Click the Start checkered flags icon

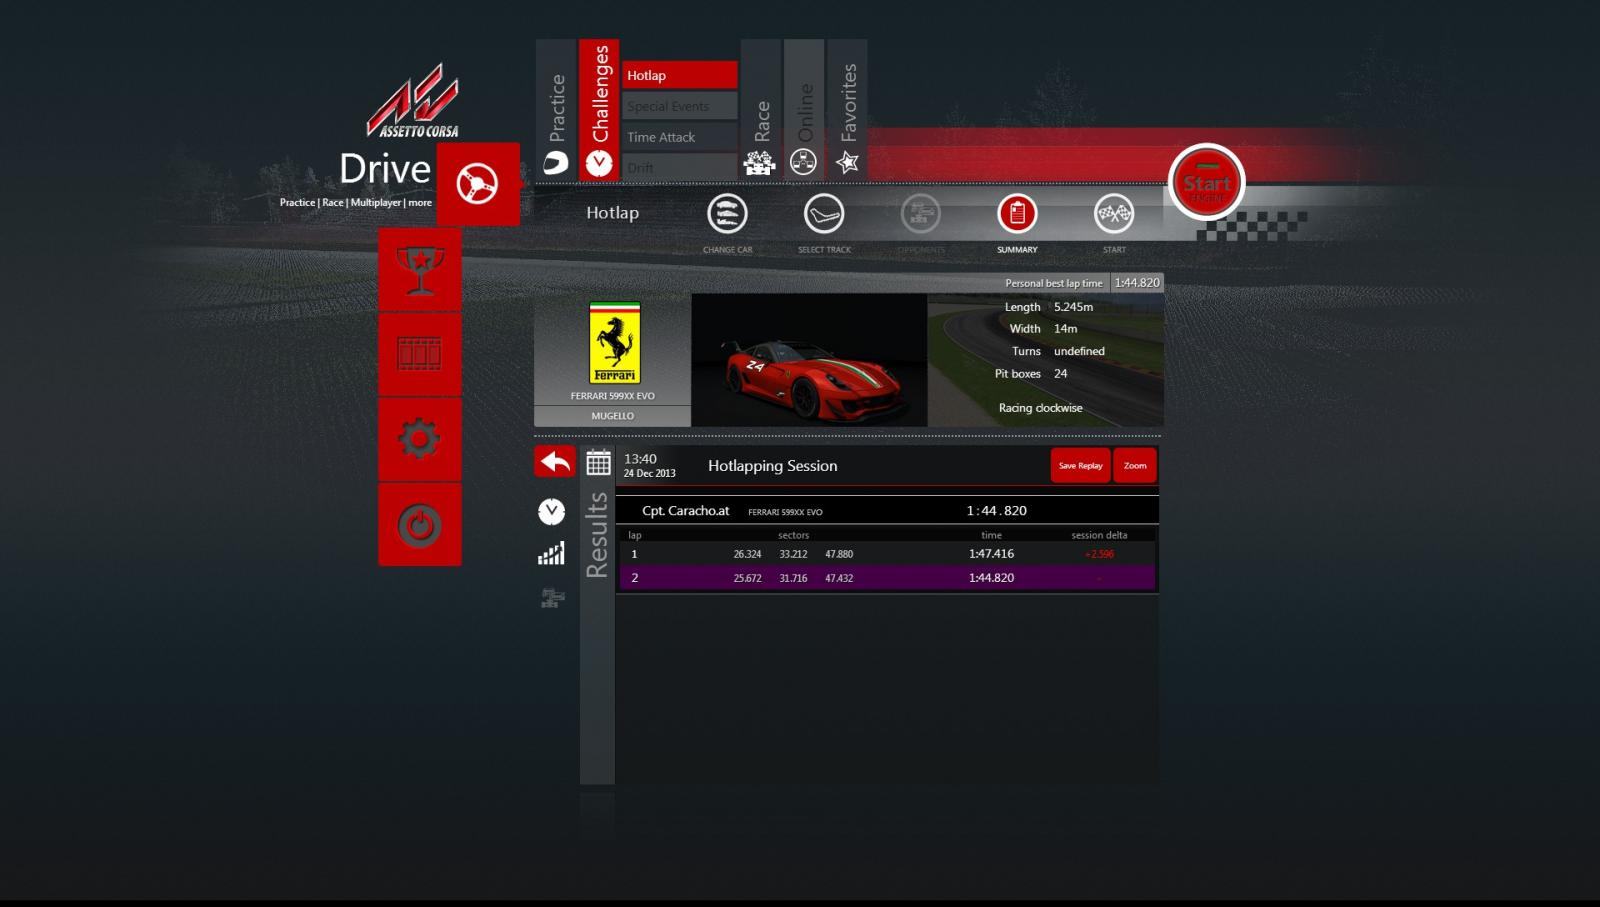[1114, 214]
